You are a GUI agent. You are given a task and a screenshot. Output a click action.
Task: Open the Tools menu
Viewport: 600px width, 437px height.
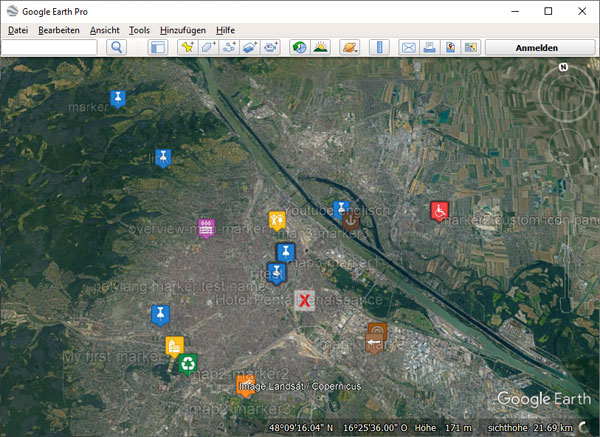tap(139, 30)
